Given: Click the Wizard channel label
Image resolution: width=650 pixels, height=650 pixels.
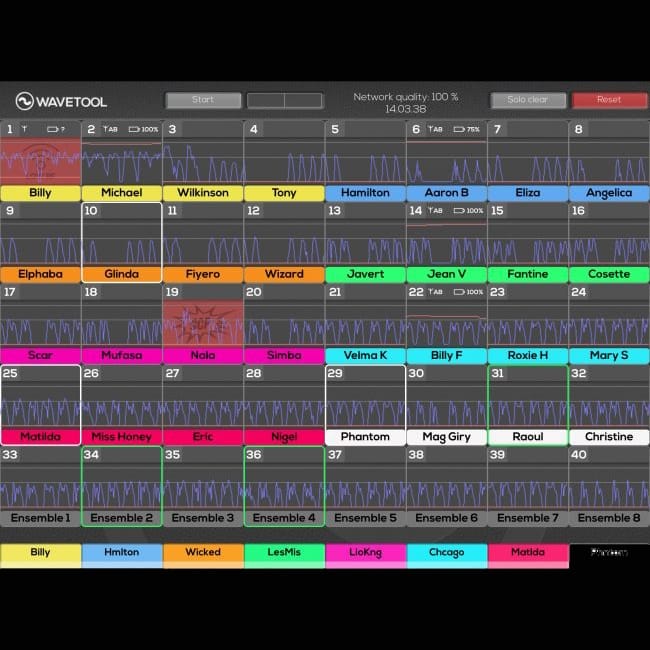Looking at the screenshot, I should click(284, 274).
